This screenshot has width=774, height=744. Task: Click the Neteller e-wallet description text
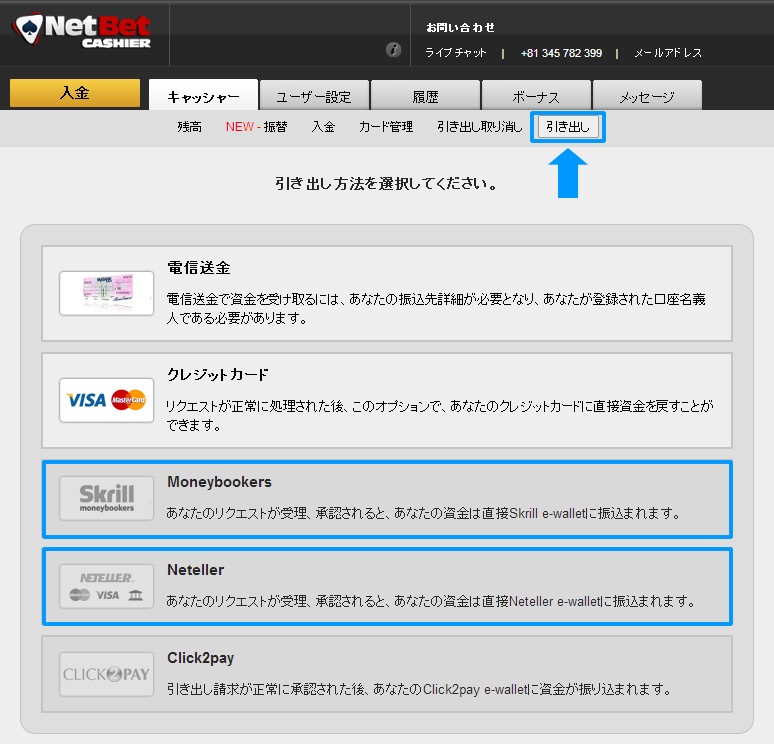click(x=430, y=601)
